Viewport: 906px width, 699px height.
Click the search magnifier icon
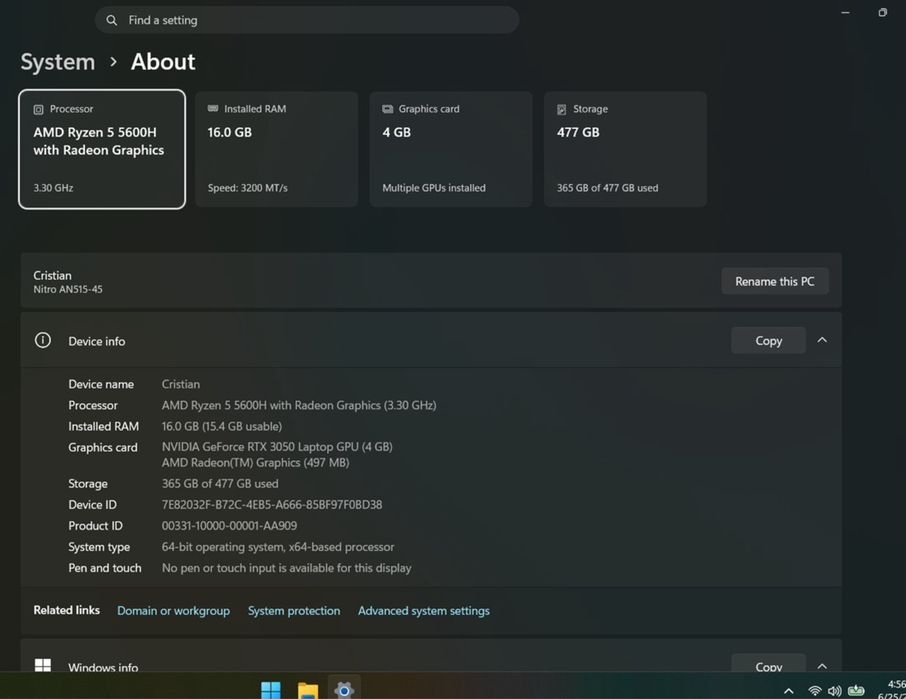pos(112,20)
